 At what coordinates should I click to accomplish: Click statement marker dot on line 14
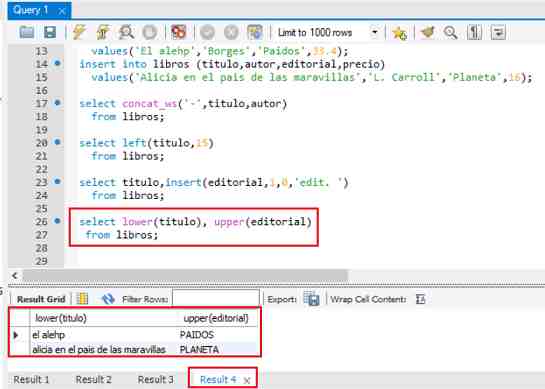[x=57, y=63]
